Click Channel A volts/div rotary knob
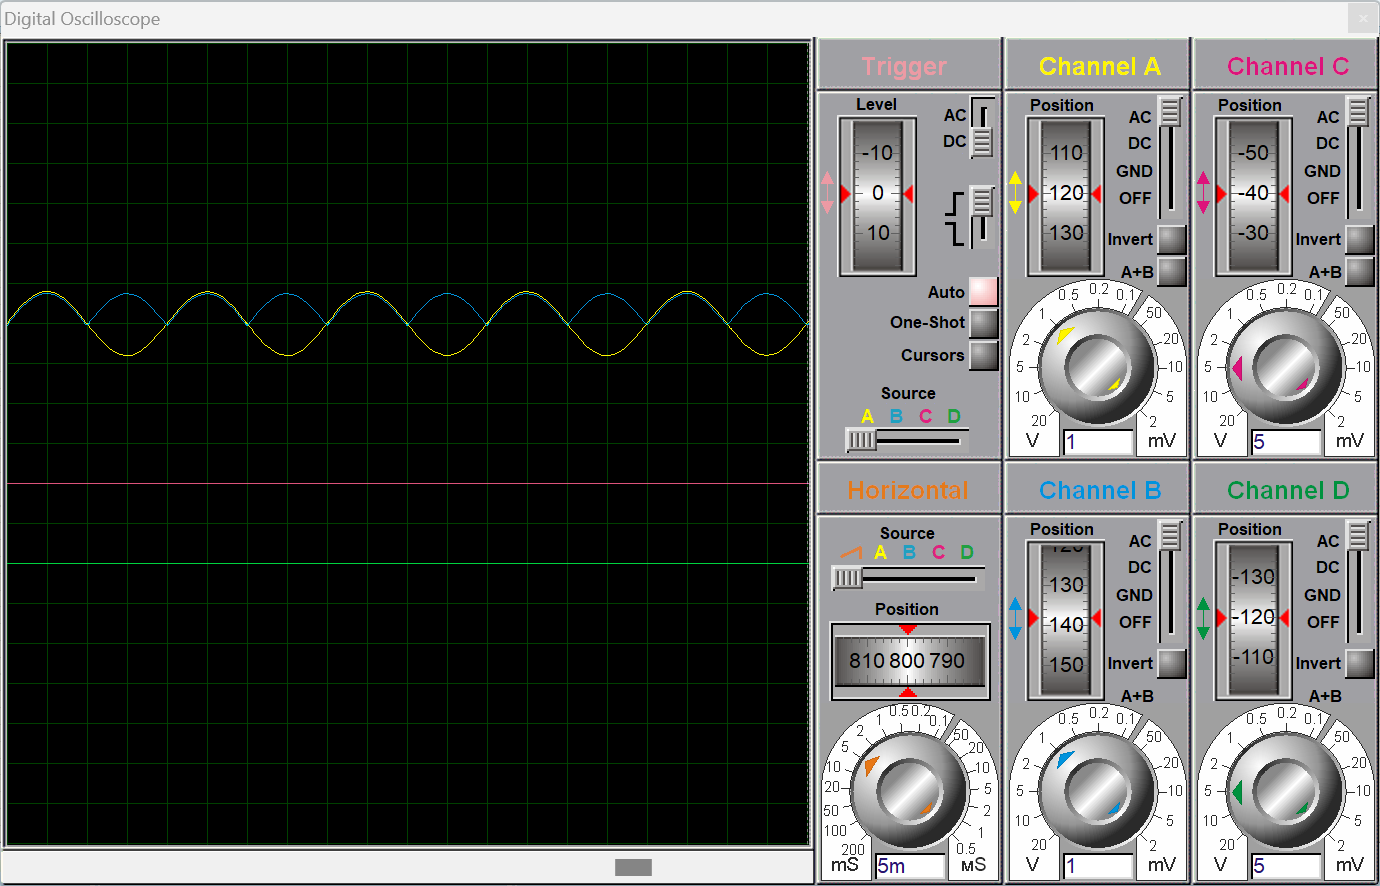The height and width of the screenshot is (886, 1380). click(1097, 368)
